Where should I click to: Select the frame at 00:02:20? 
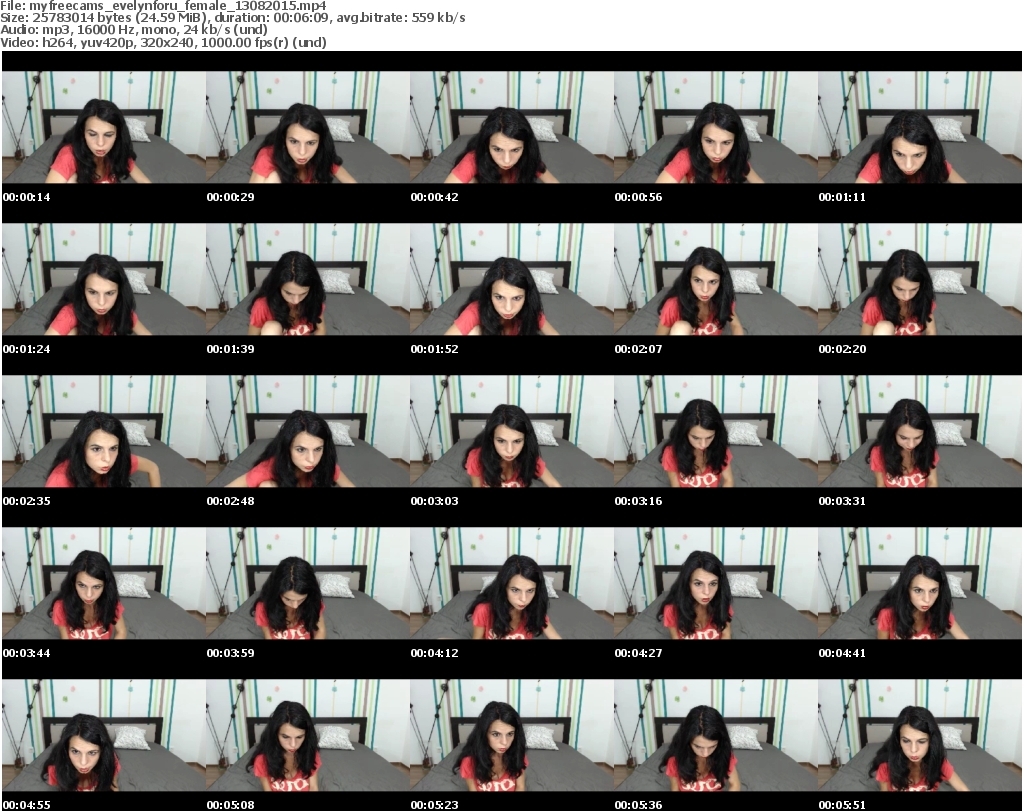[920, 279]
